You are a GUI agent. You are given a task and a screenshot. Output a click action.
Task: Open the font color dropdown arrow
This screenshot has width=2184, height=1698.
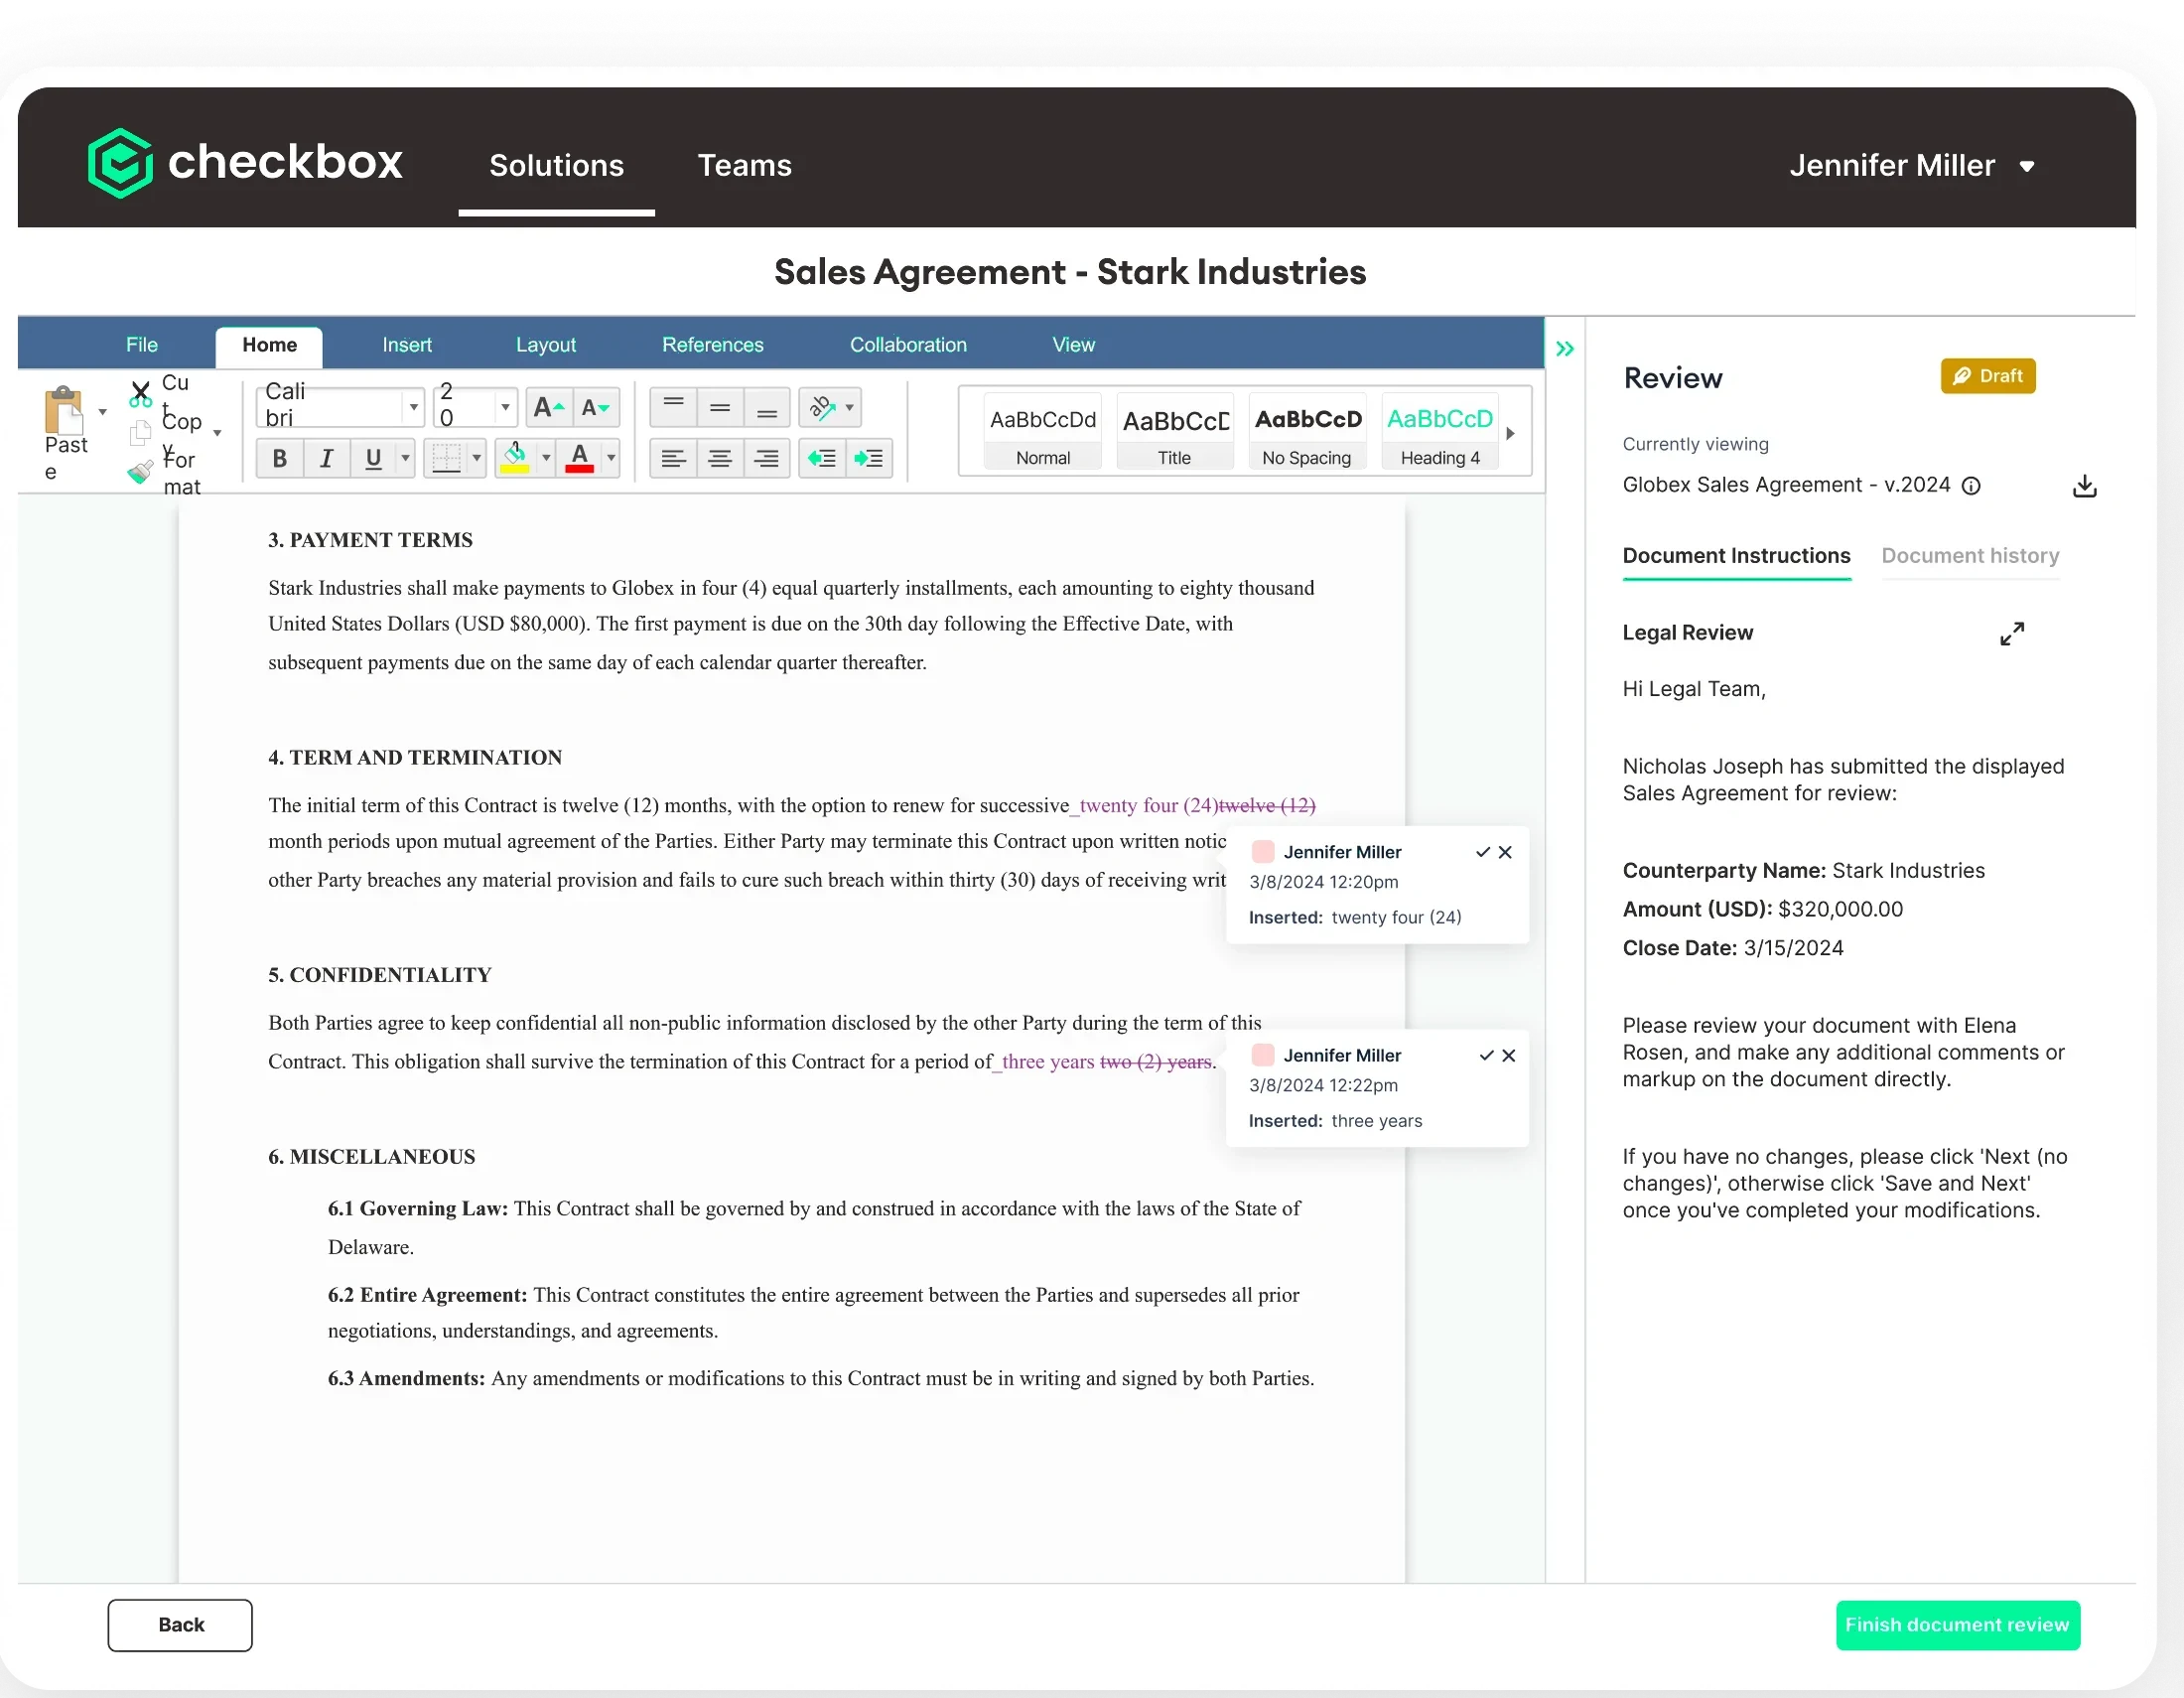[x=611, y=459]
